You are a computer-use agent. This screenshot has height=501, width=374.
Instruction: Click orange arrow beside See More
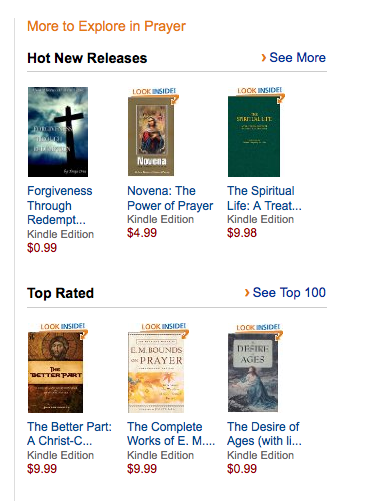click(264, 58)
